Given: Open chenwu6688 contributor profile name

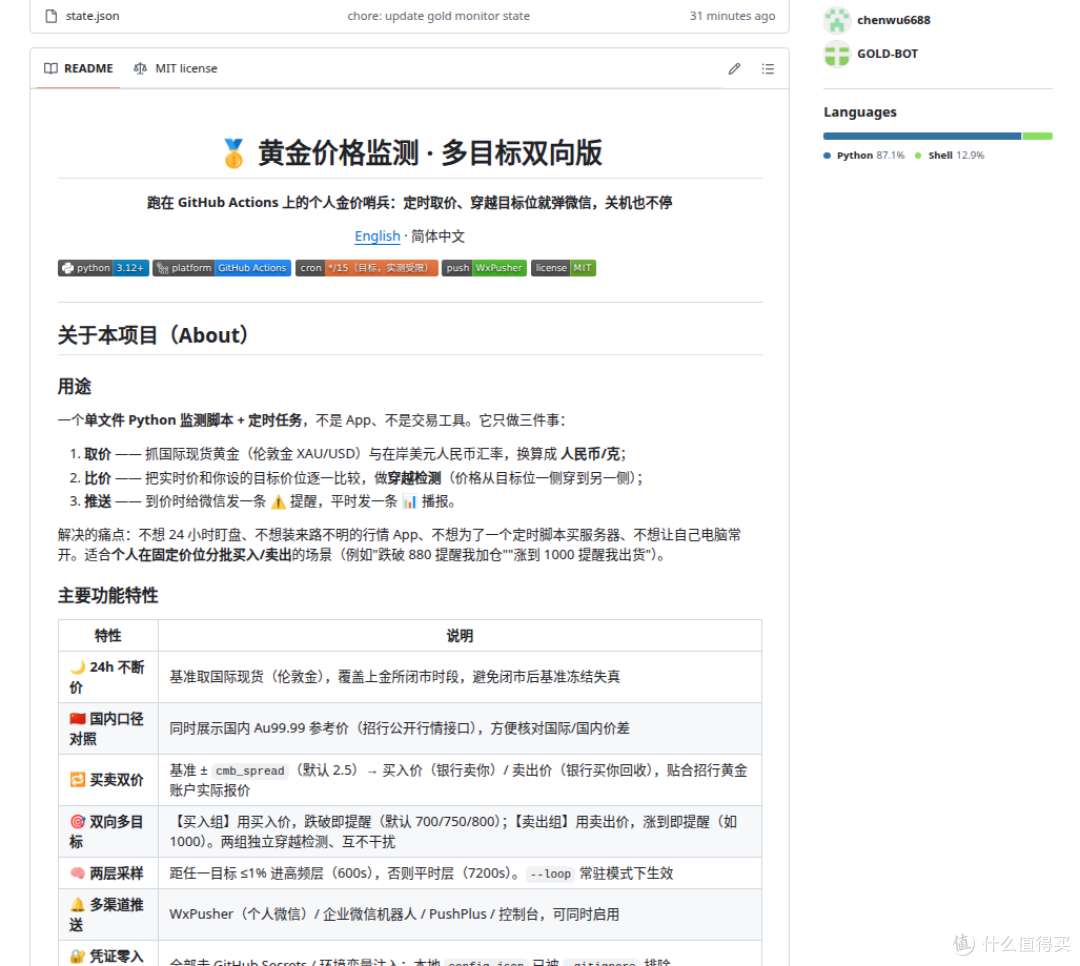Looking at the screenshot, I should tap(893, 20).
